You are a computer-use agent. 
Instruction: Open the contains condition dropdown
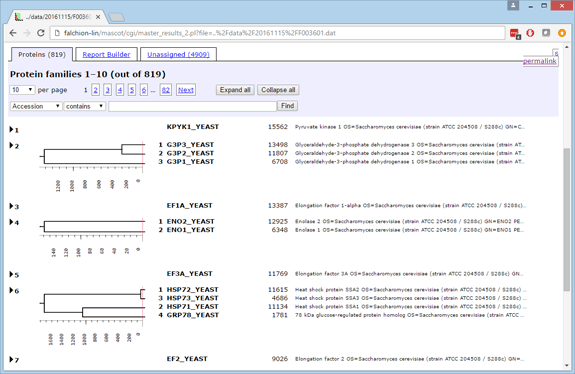pos(85,106)
